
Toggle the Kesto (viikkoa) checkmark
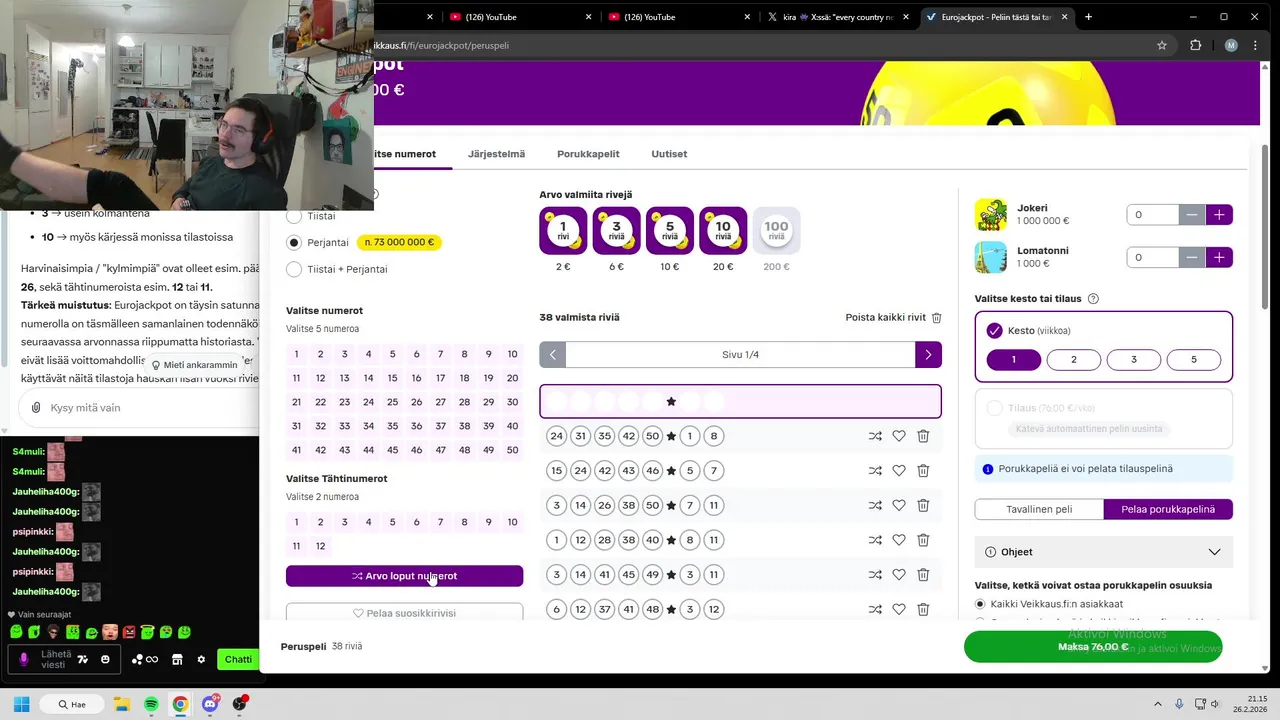(994, 331)
